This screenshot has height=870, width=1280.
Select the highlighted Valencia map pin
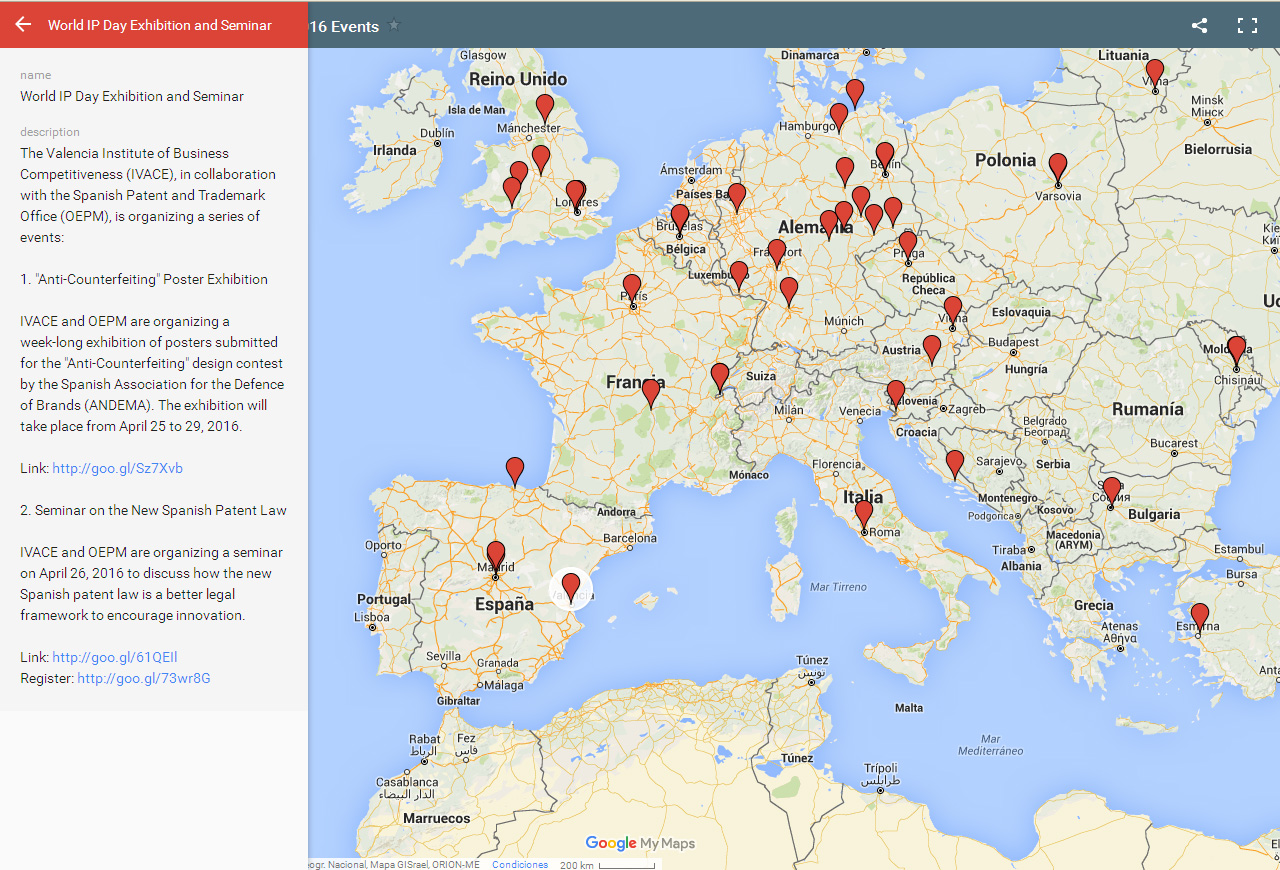571,587
